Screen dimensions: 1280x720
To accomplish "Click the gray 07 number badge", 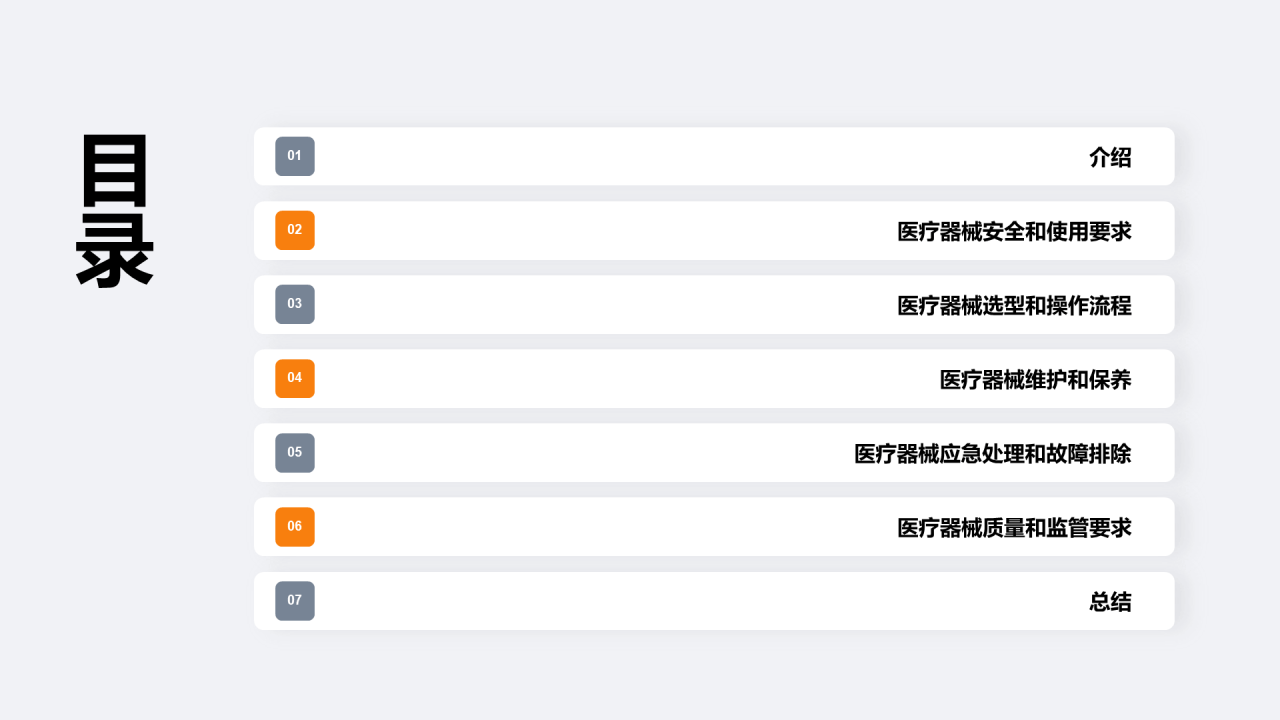I will point(295,600).
